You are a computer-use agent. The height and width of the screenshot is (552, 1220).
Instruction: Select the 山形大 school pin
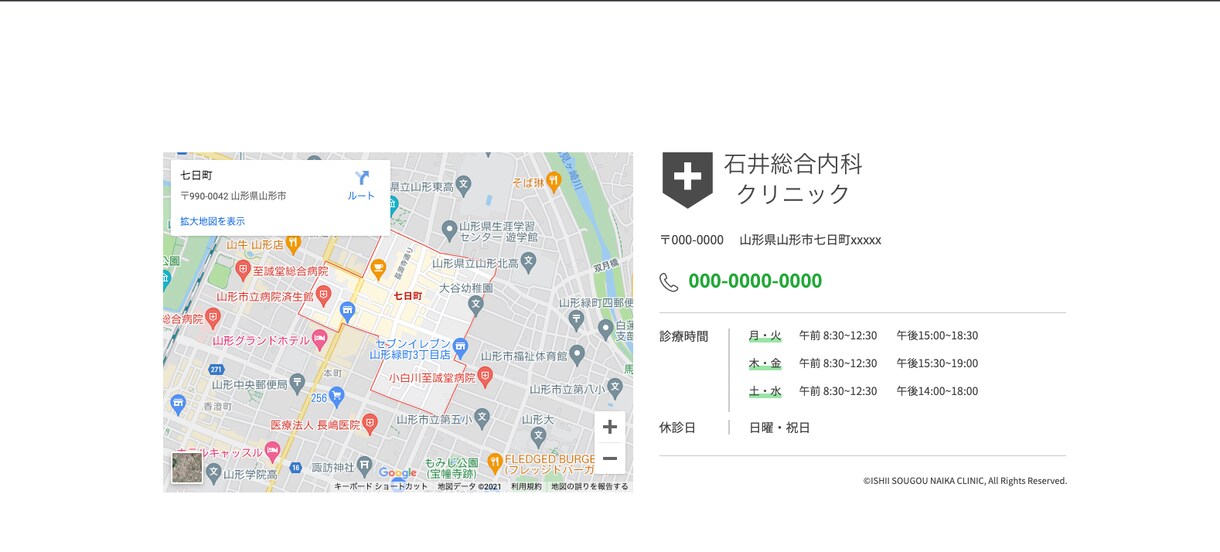pyautogui.click(x=538, y=436)
